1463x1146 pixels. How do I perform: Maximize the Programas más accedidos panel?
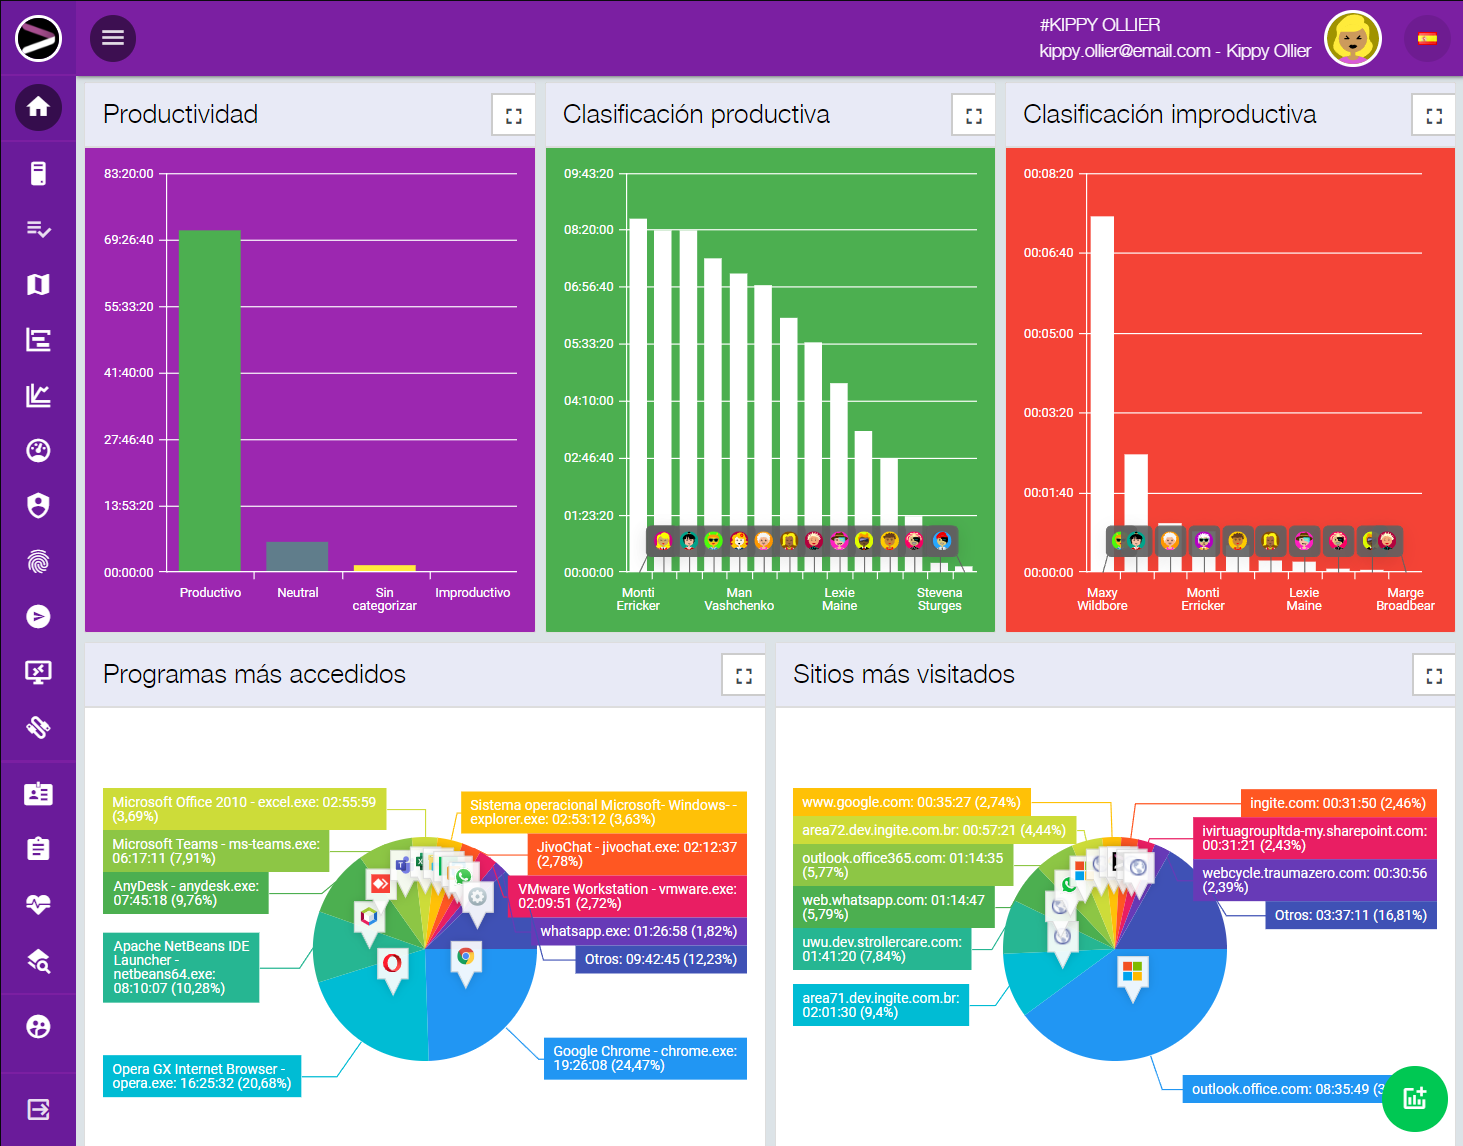tap(743, 675)
